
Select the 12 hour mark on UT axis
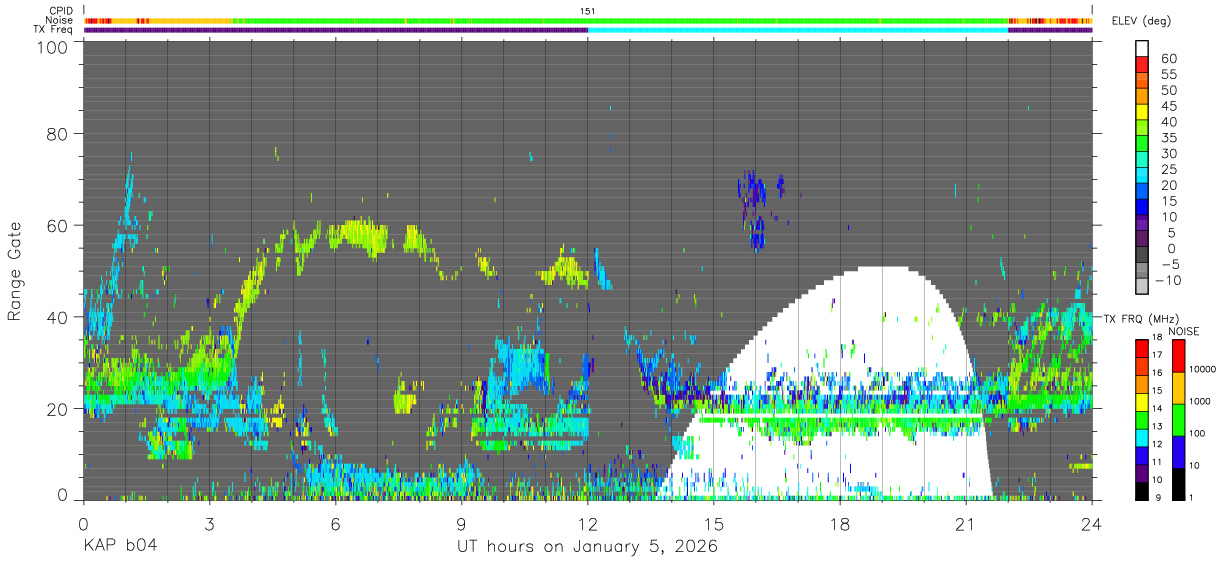click(587, 523)
